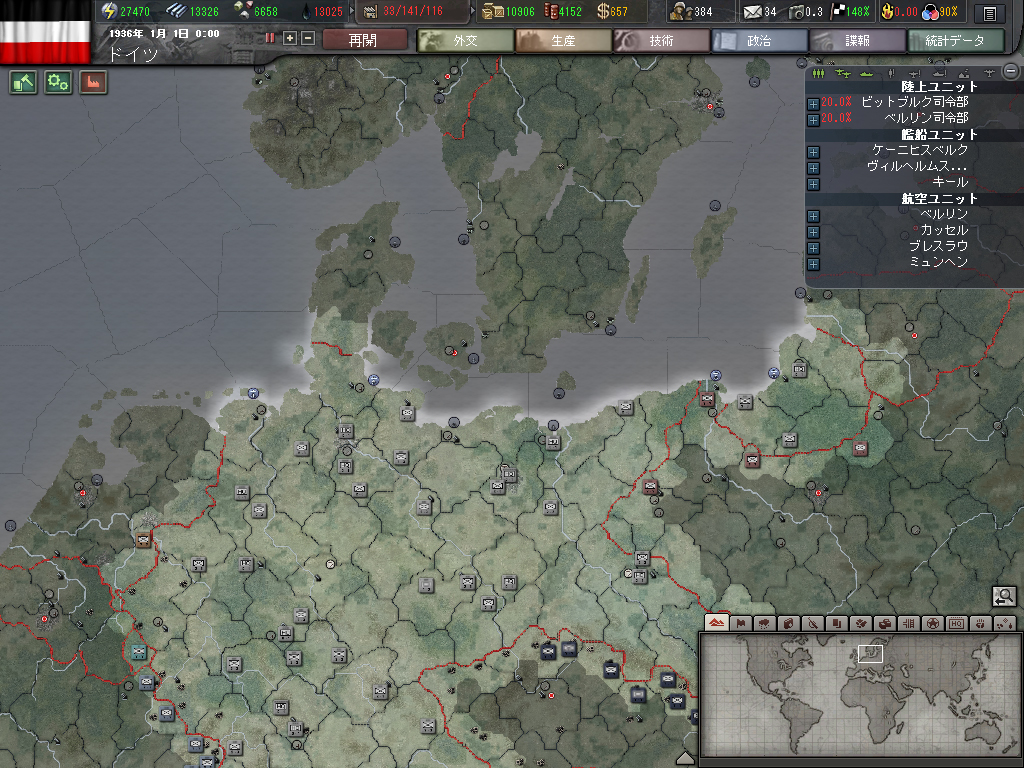
Task: Click the national unity flag icon
Action: click(x=837, y=11)
